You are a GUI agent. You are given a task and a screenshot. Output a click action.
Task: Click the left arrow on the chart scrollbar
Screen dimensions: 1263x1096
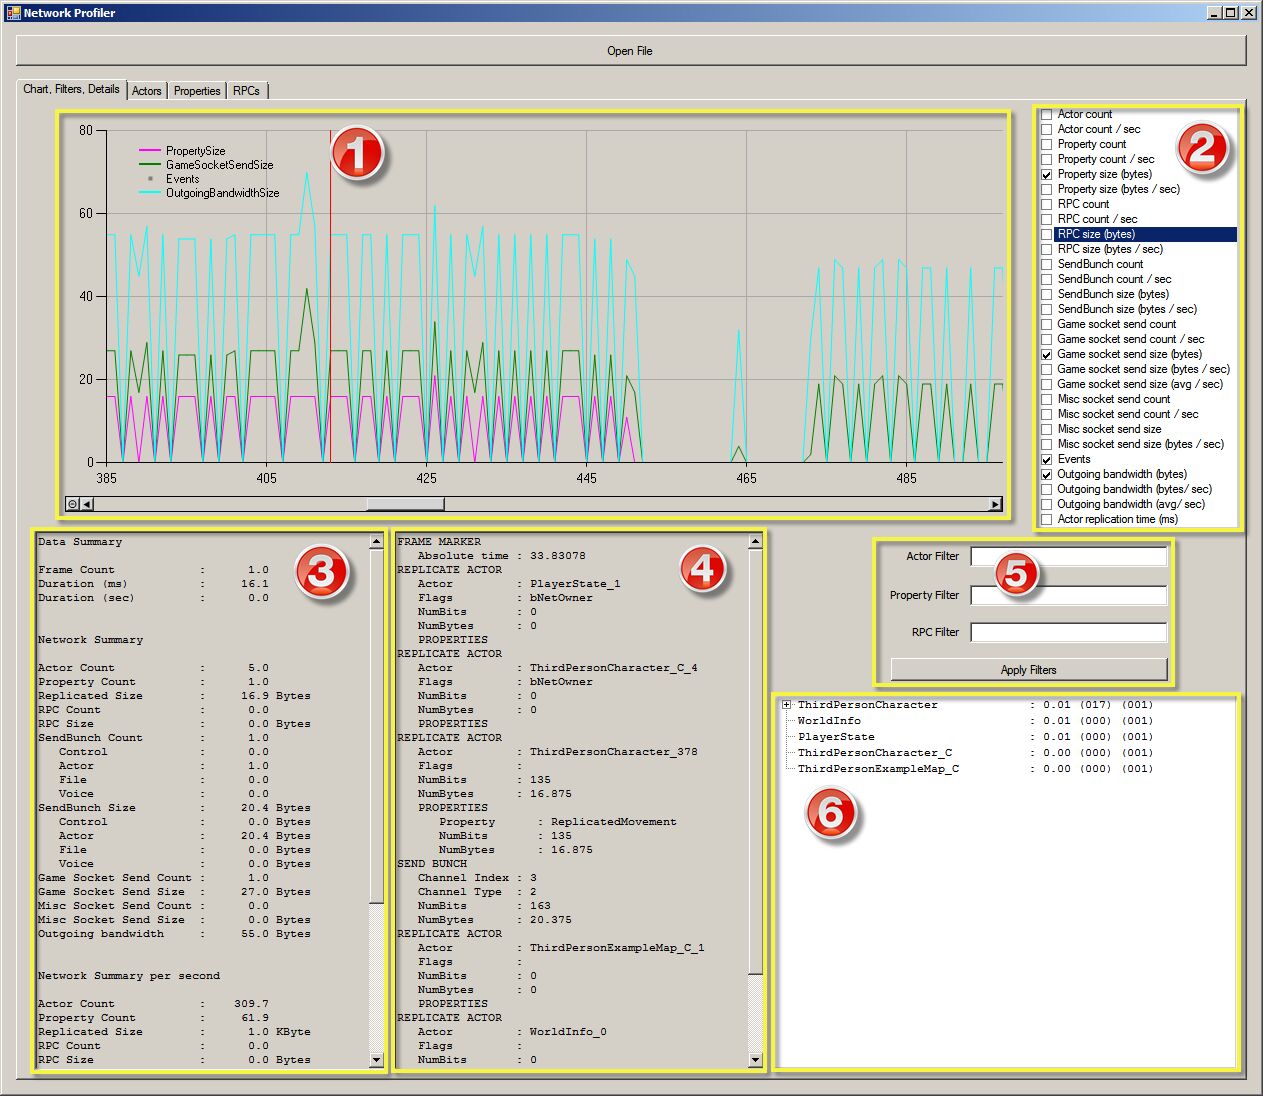[86, 503]
